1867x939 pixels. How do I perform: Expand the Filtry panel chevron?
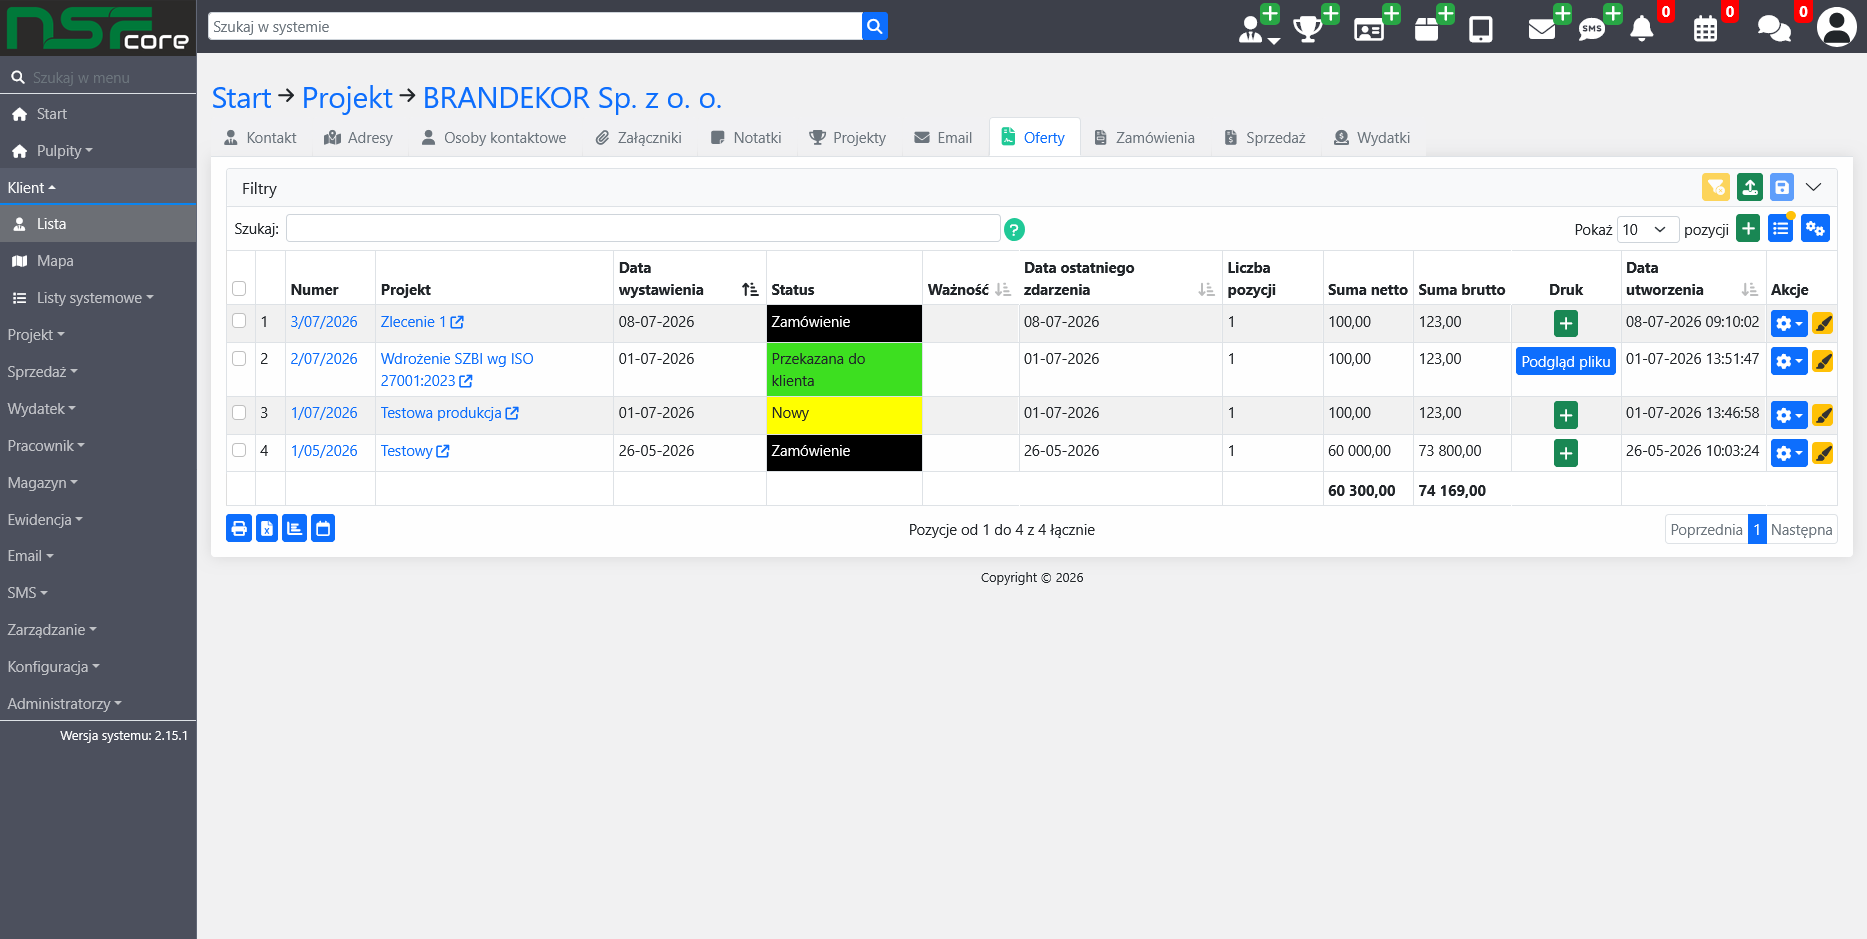[x=1814, y=187]
